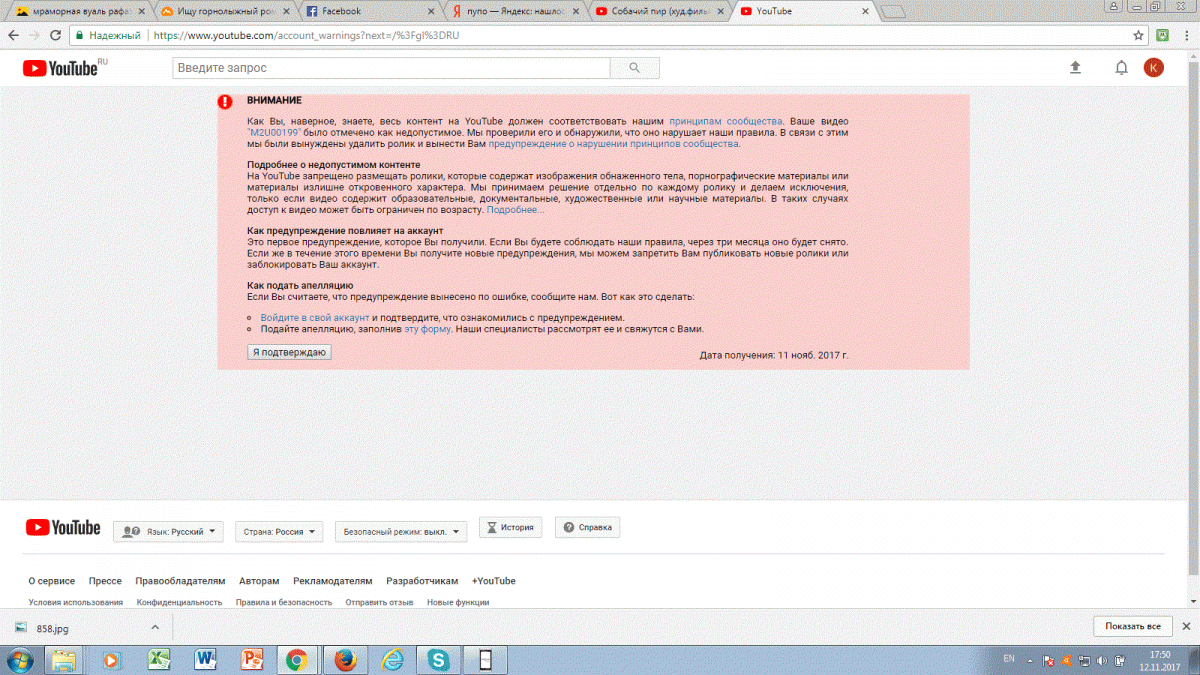Viewport: 1200px width, 675px height.
Task: Expand options for downloaded 858.jpg
Action: pyautogui.click(x=154, y=627)
